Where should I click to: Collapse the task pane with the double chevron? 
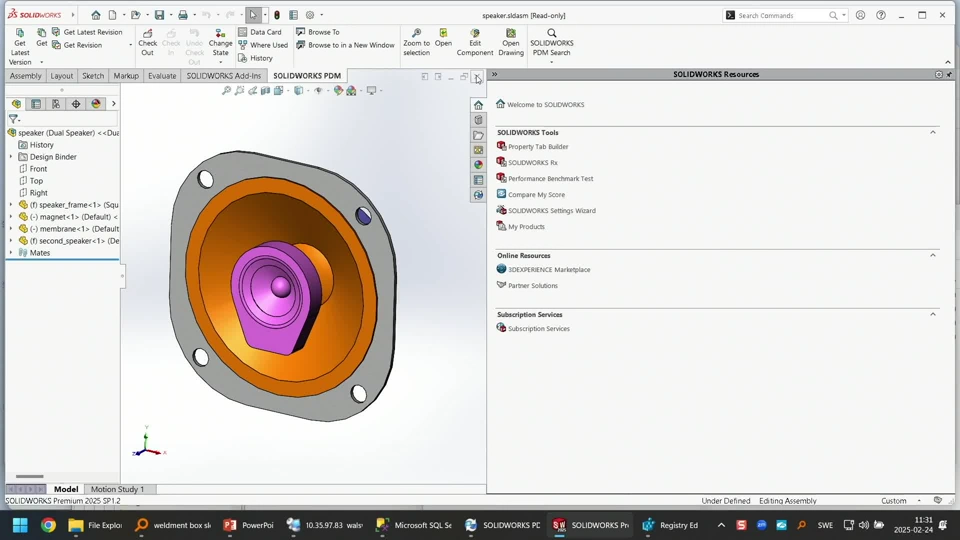(x=494, y=74)
